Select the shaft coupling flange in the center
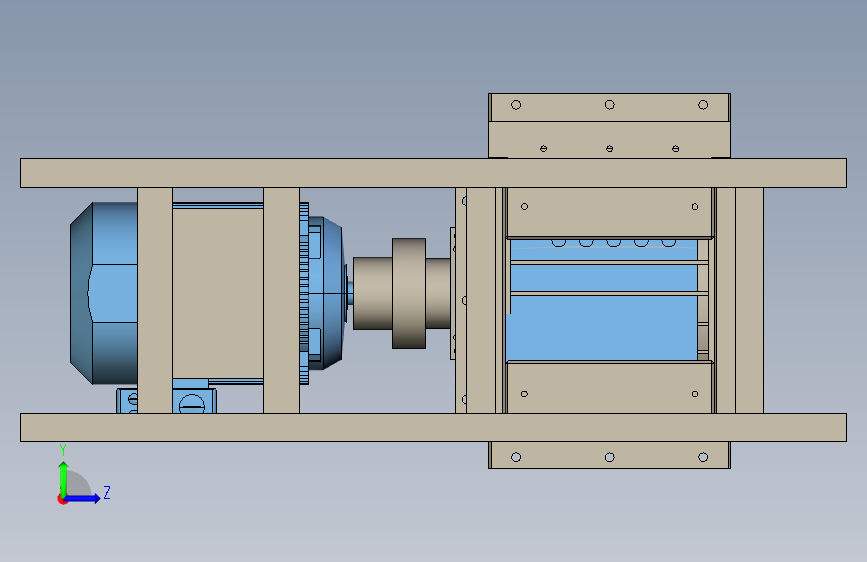Image resolution: width=867 pixels, height=562 pixels. click(x=409, y=293)
